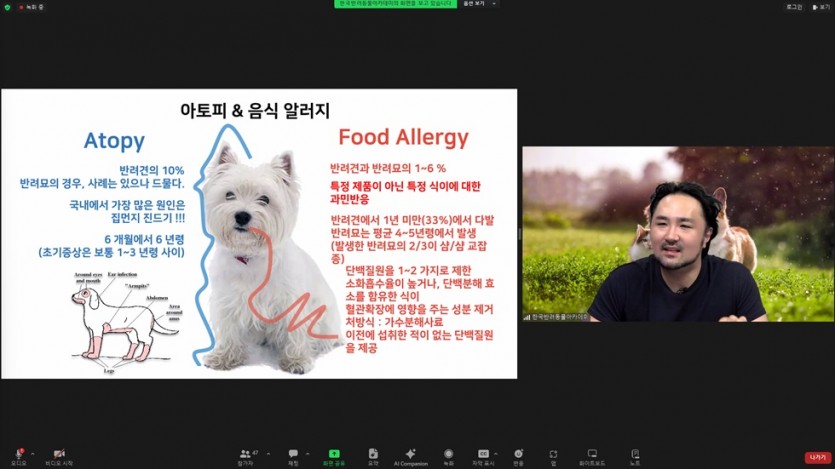The width and height of the screenshot is (835, 469).
Task: Open AI Companion
Action: pos(411,456)
